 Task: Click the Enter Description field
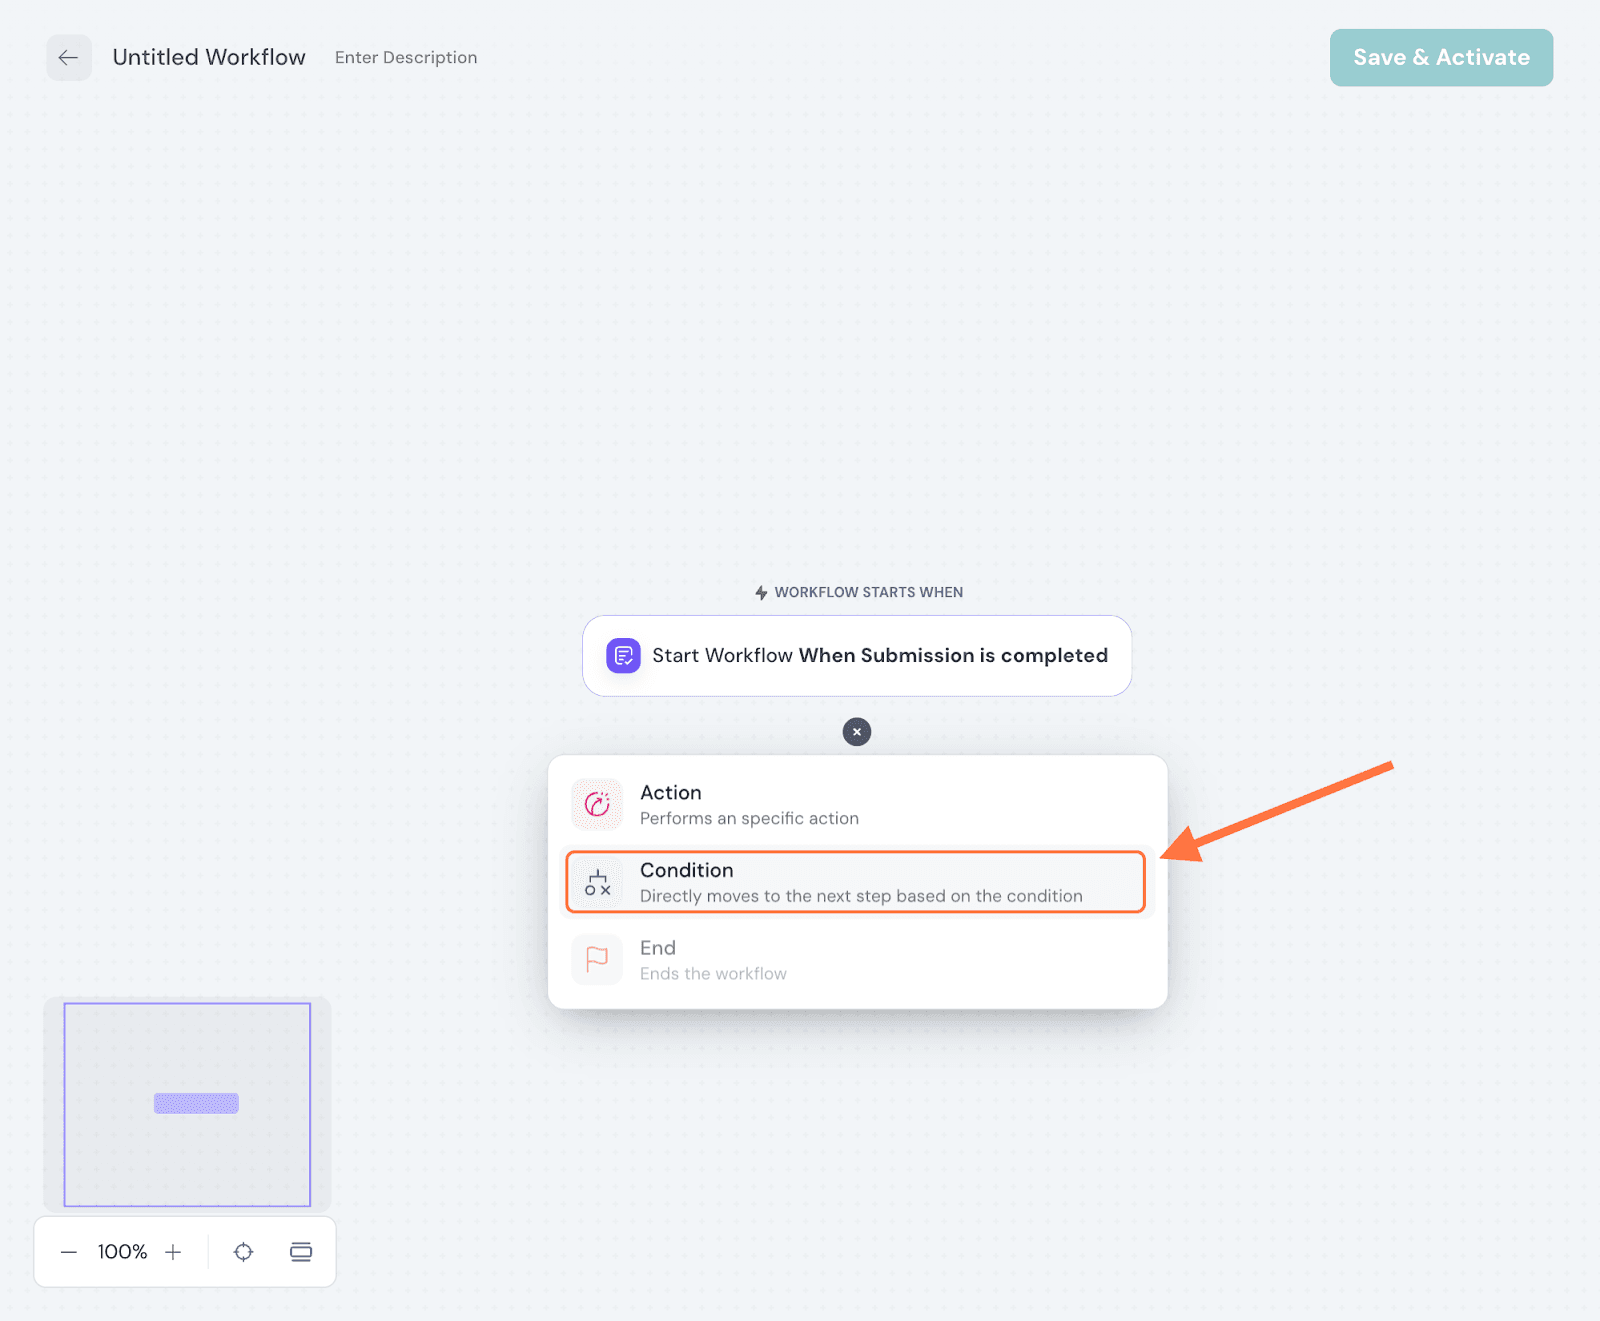[x=406, y=58]
